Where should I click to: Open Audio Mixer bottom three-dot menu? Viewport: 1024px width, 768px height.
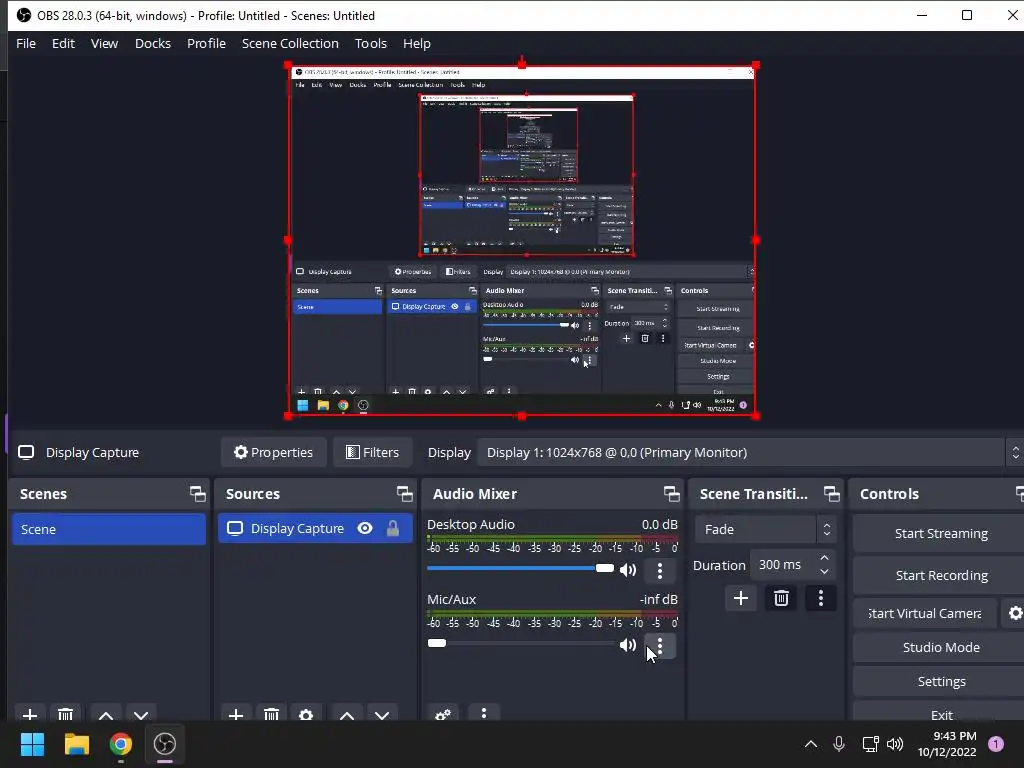click(x=484, y=713)
